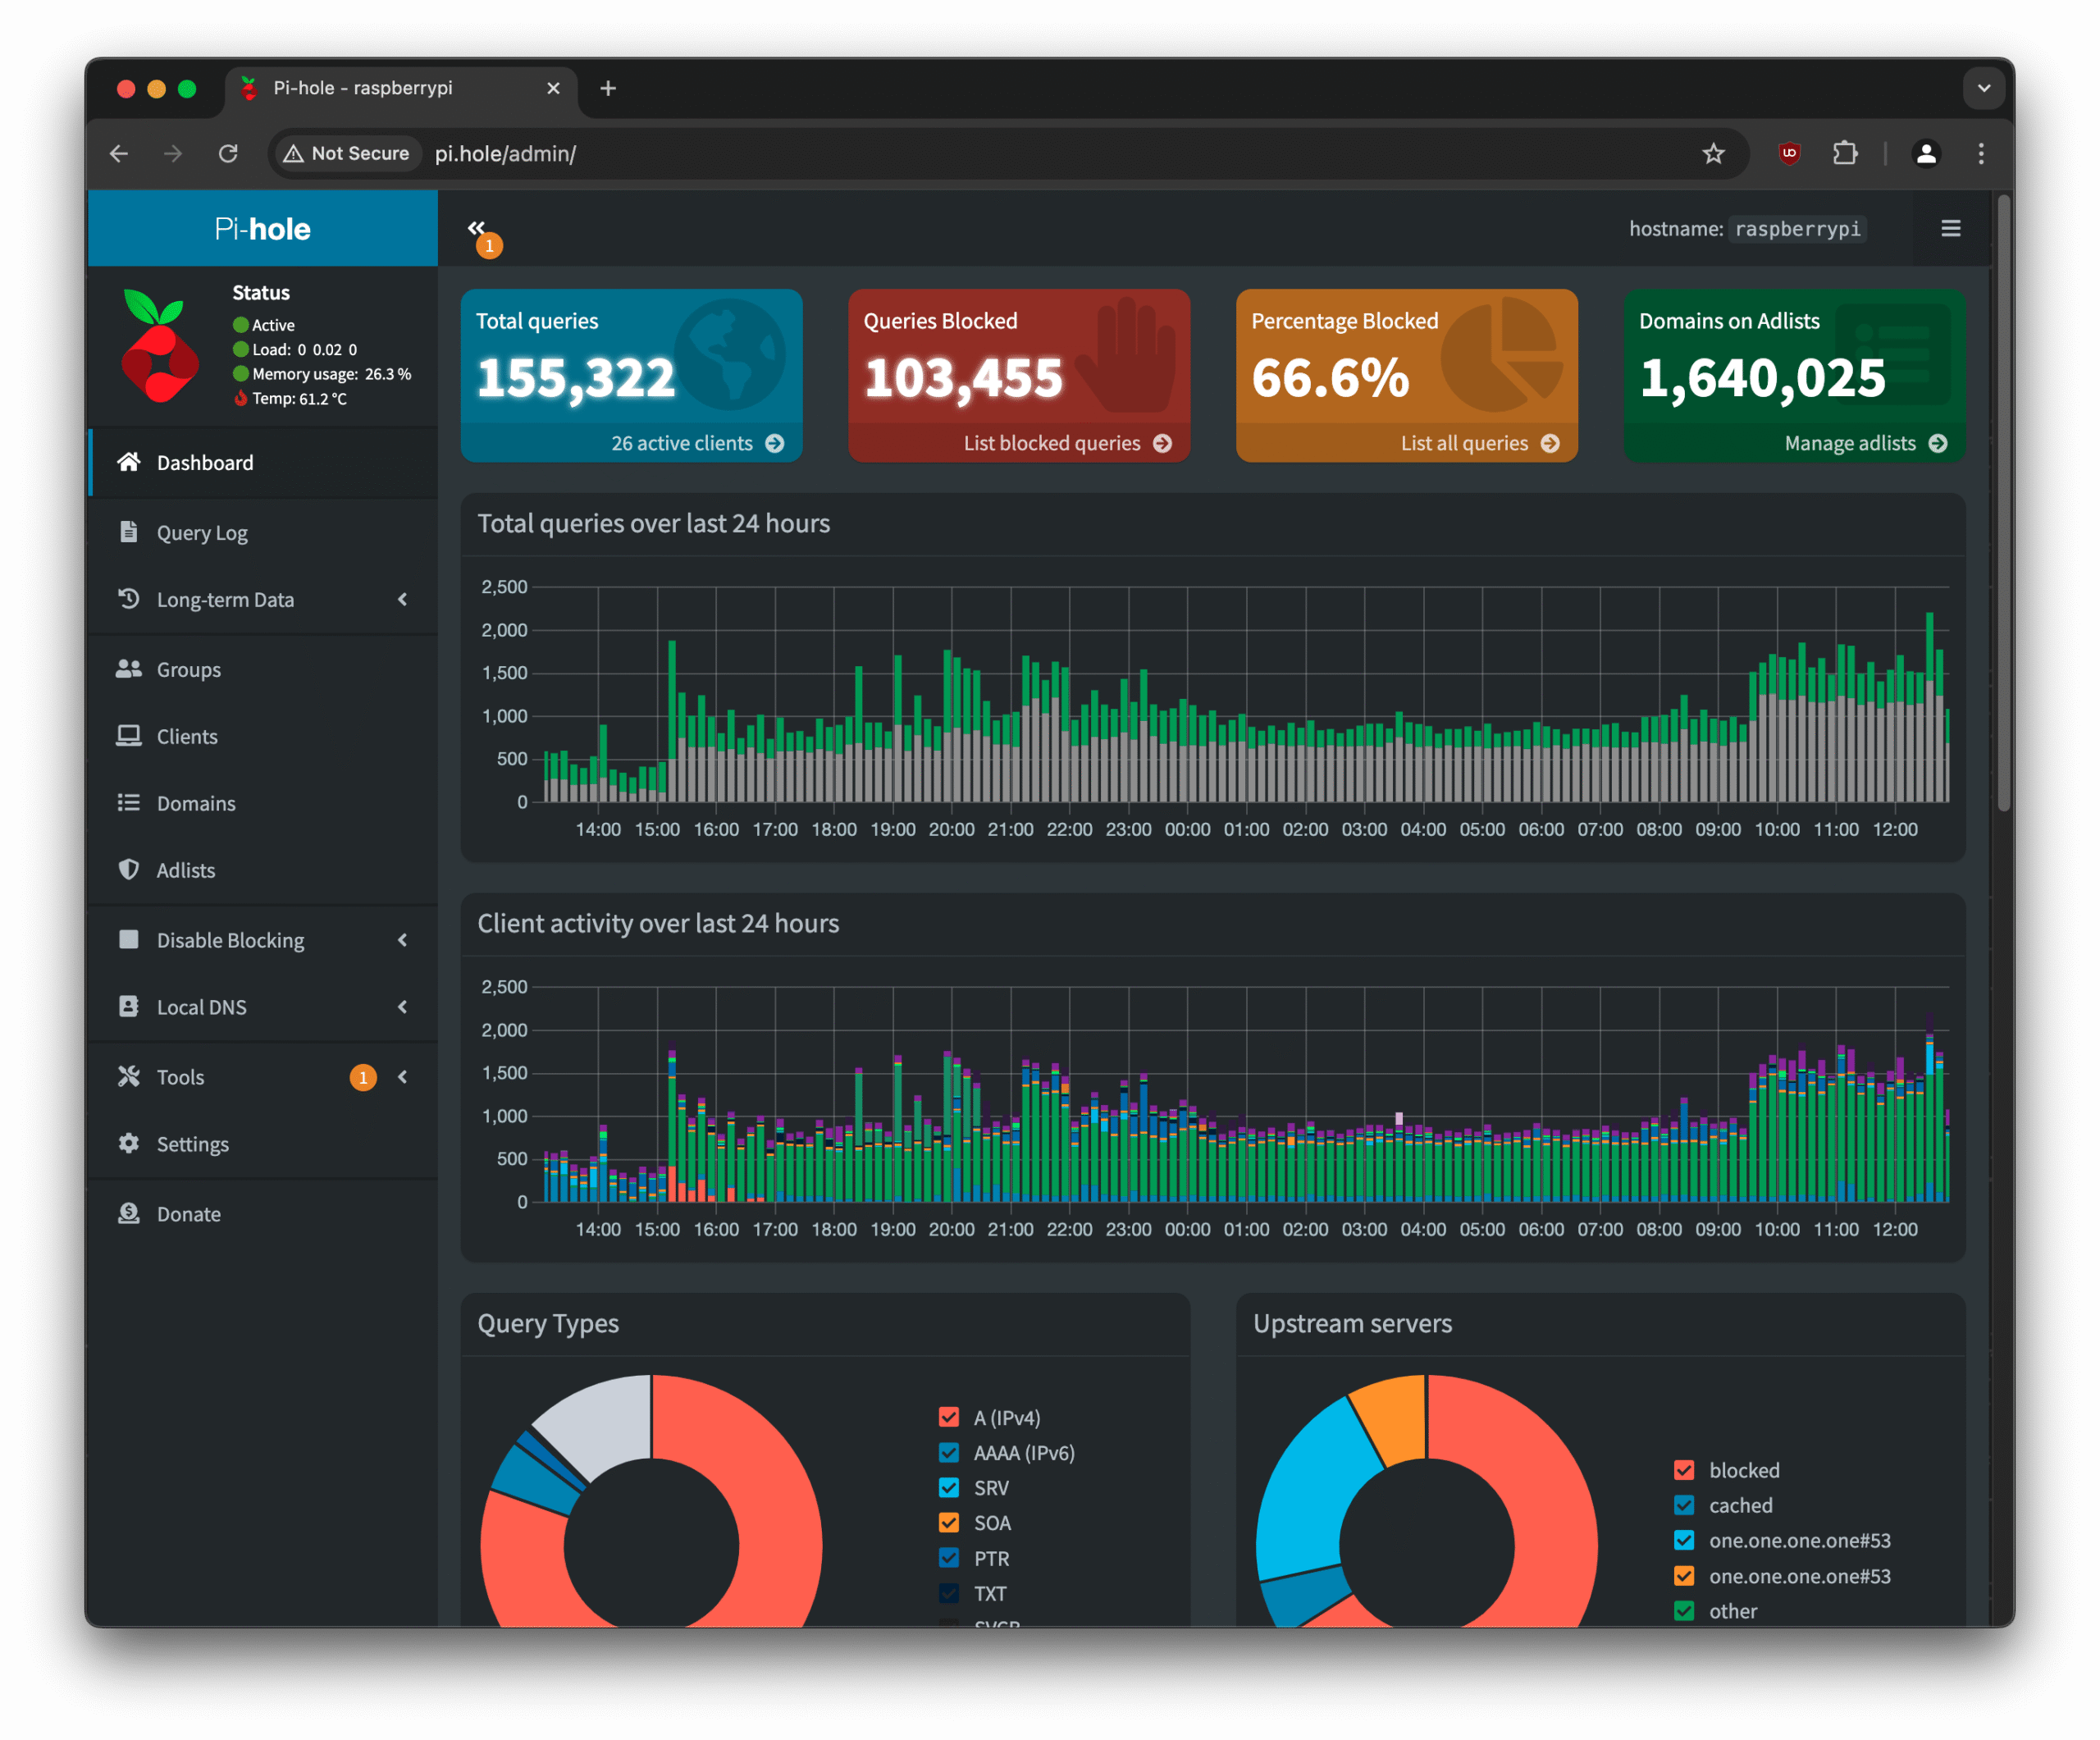Open a new browser tab

608,88
